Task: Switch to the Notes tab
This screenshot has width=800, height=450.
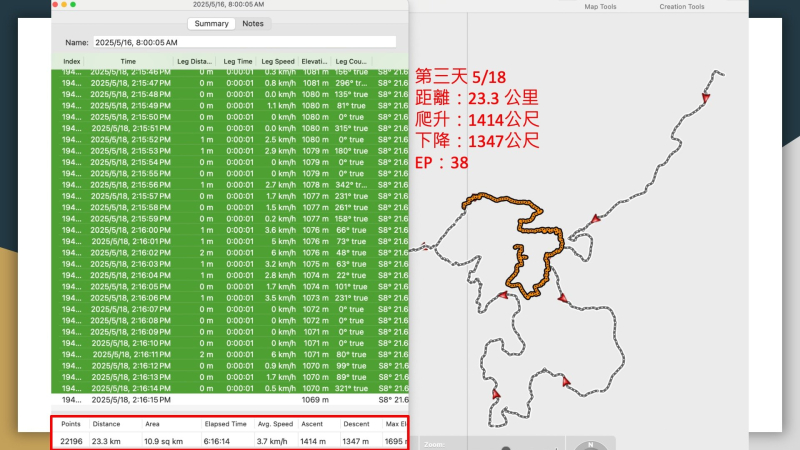Action: point(253,23)
